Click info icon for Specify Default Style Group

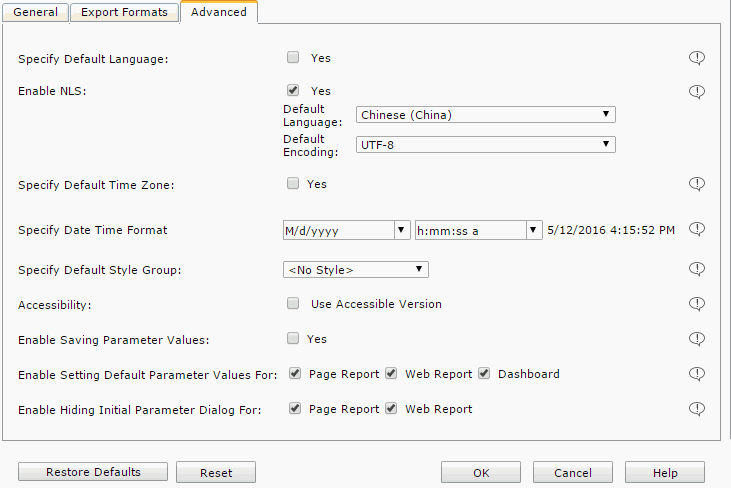pyautogui.click(x=697, y=269)
